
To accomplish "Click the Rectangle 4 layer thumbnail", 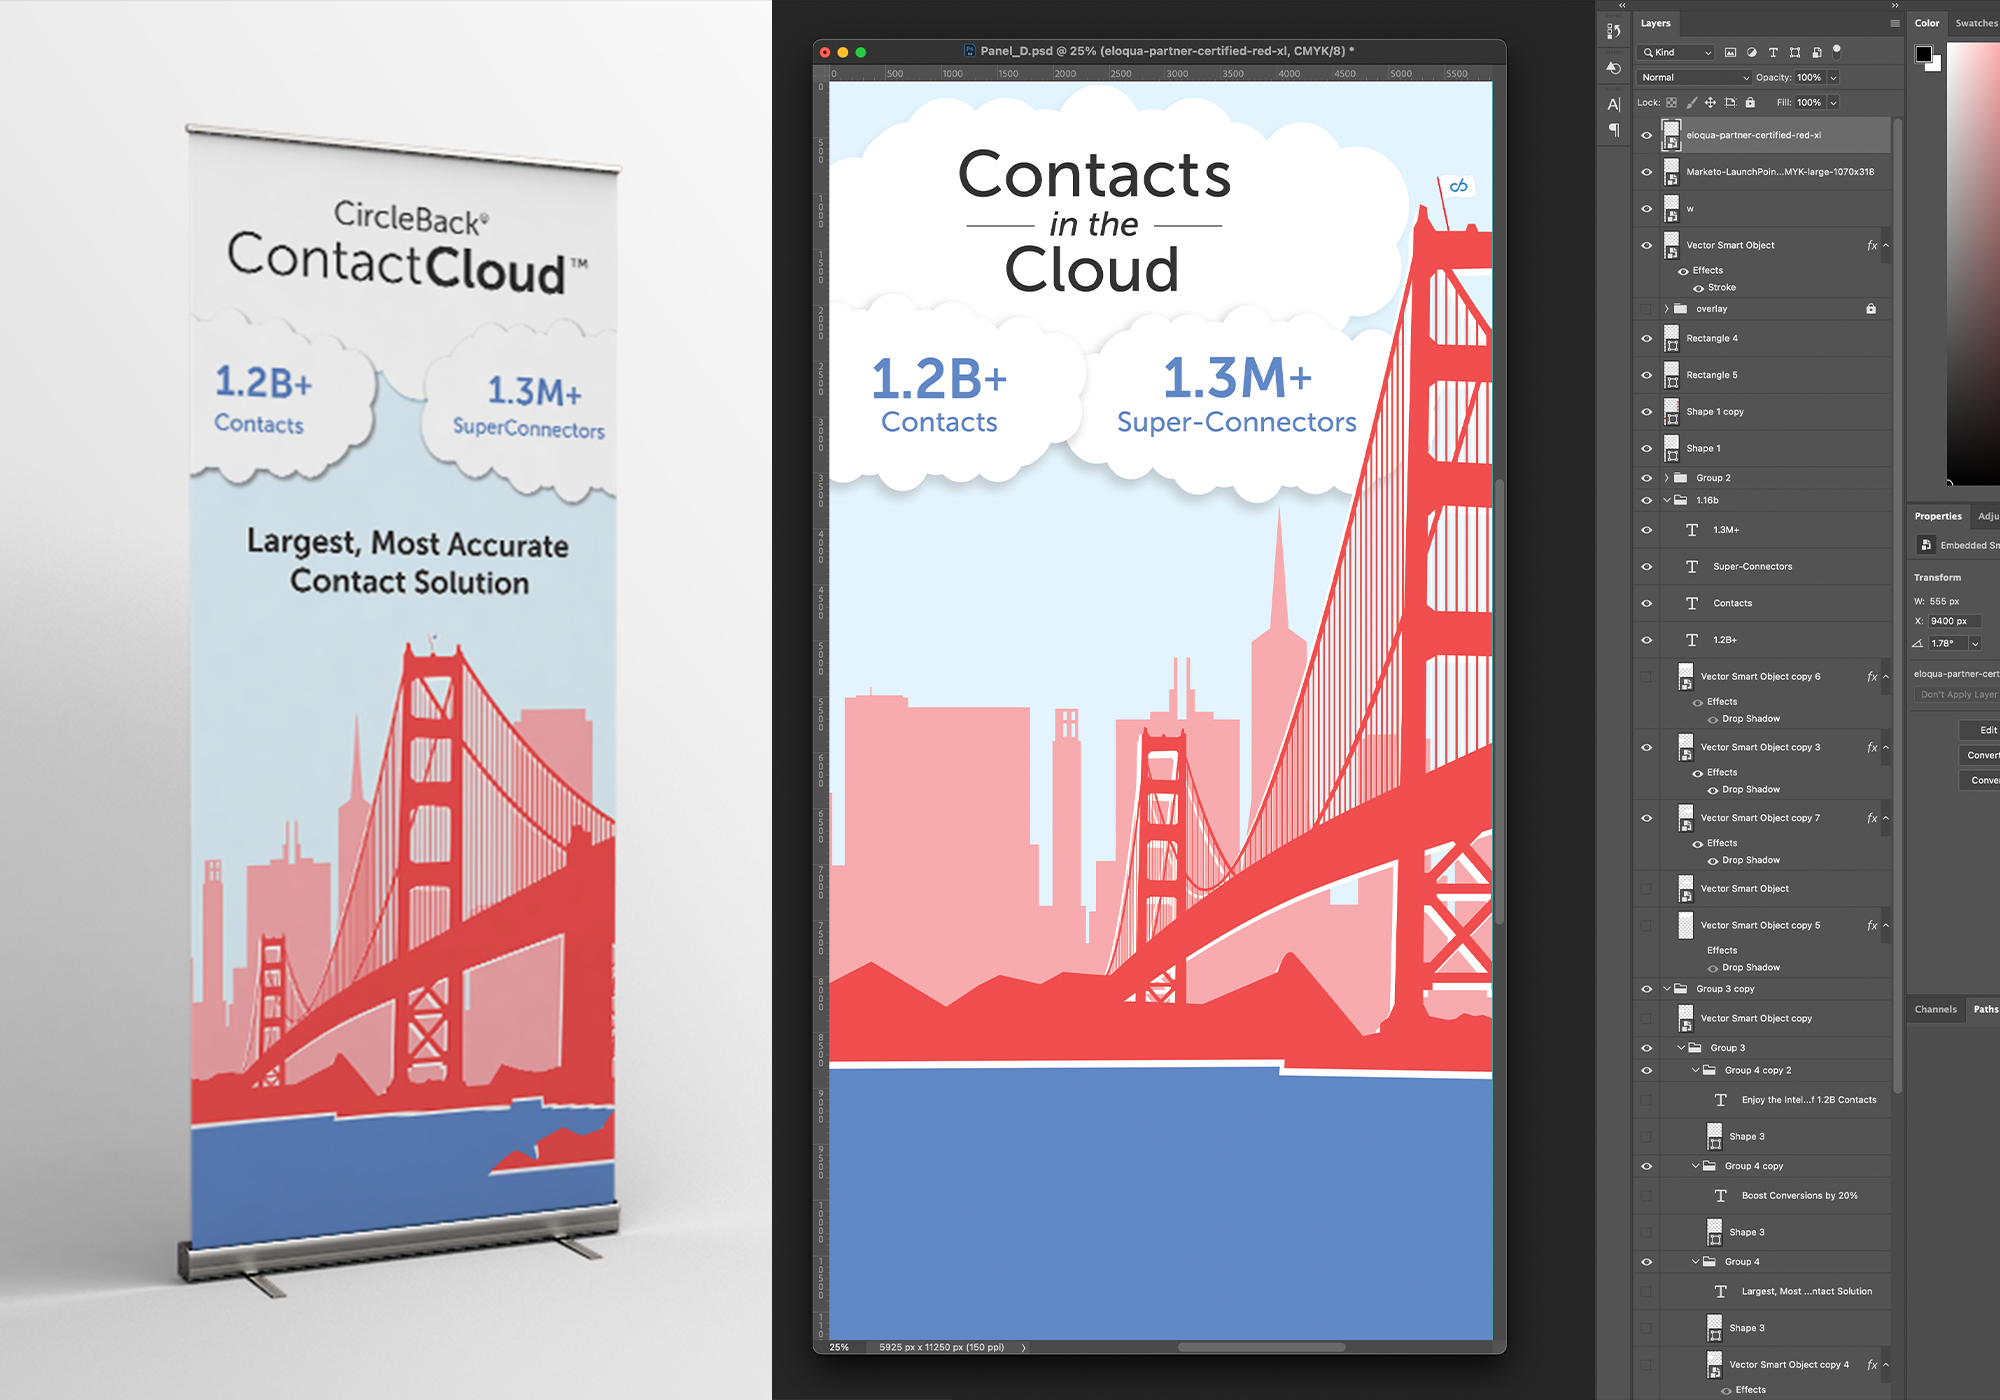I will pyautogui.click(x=1671, y=338).
